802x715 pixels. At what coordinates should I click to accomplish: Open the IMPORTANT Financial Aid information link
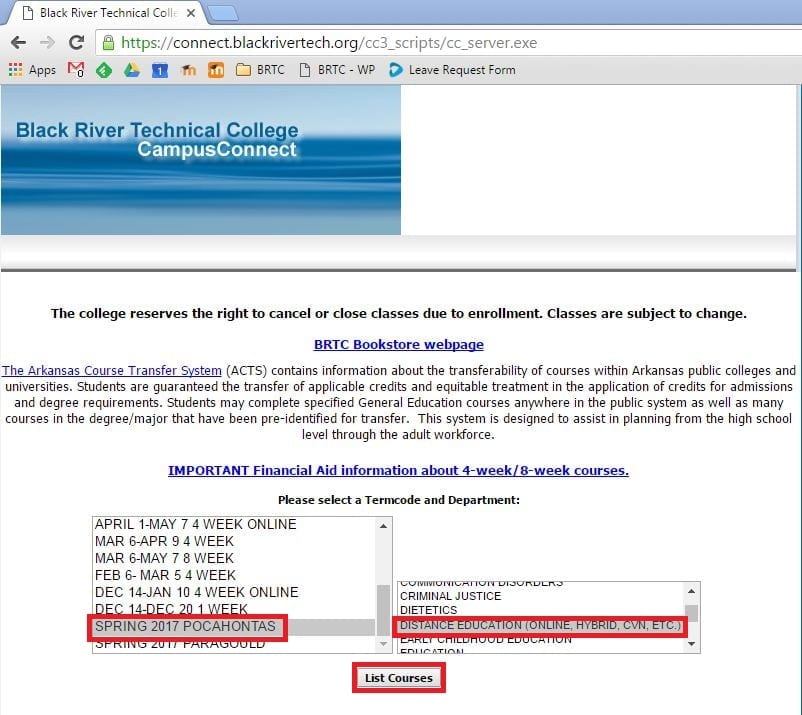click(398, 470)
